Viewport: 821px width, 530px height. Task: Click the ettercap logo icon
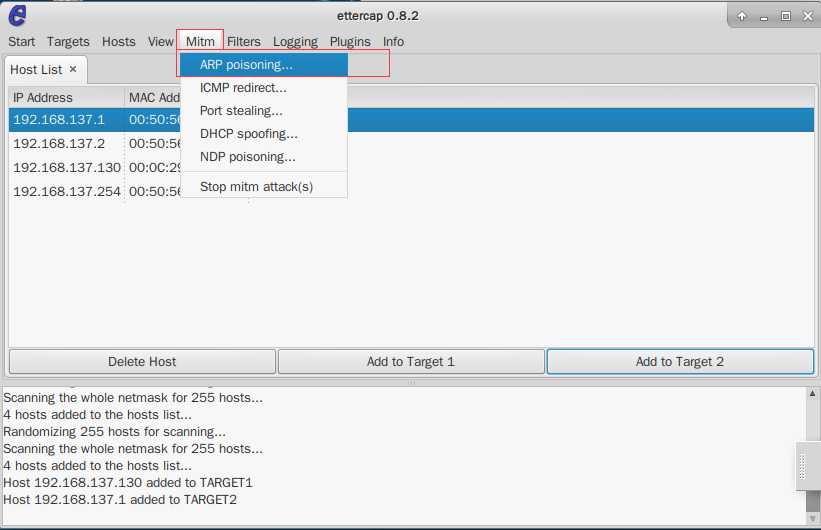coord(17,15)
